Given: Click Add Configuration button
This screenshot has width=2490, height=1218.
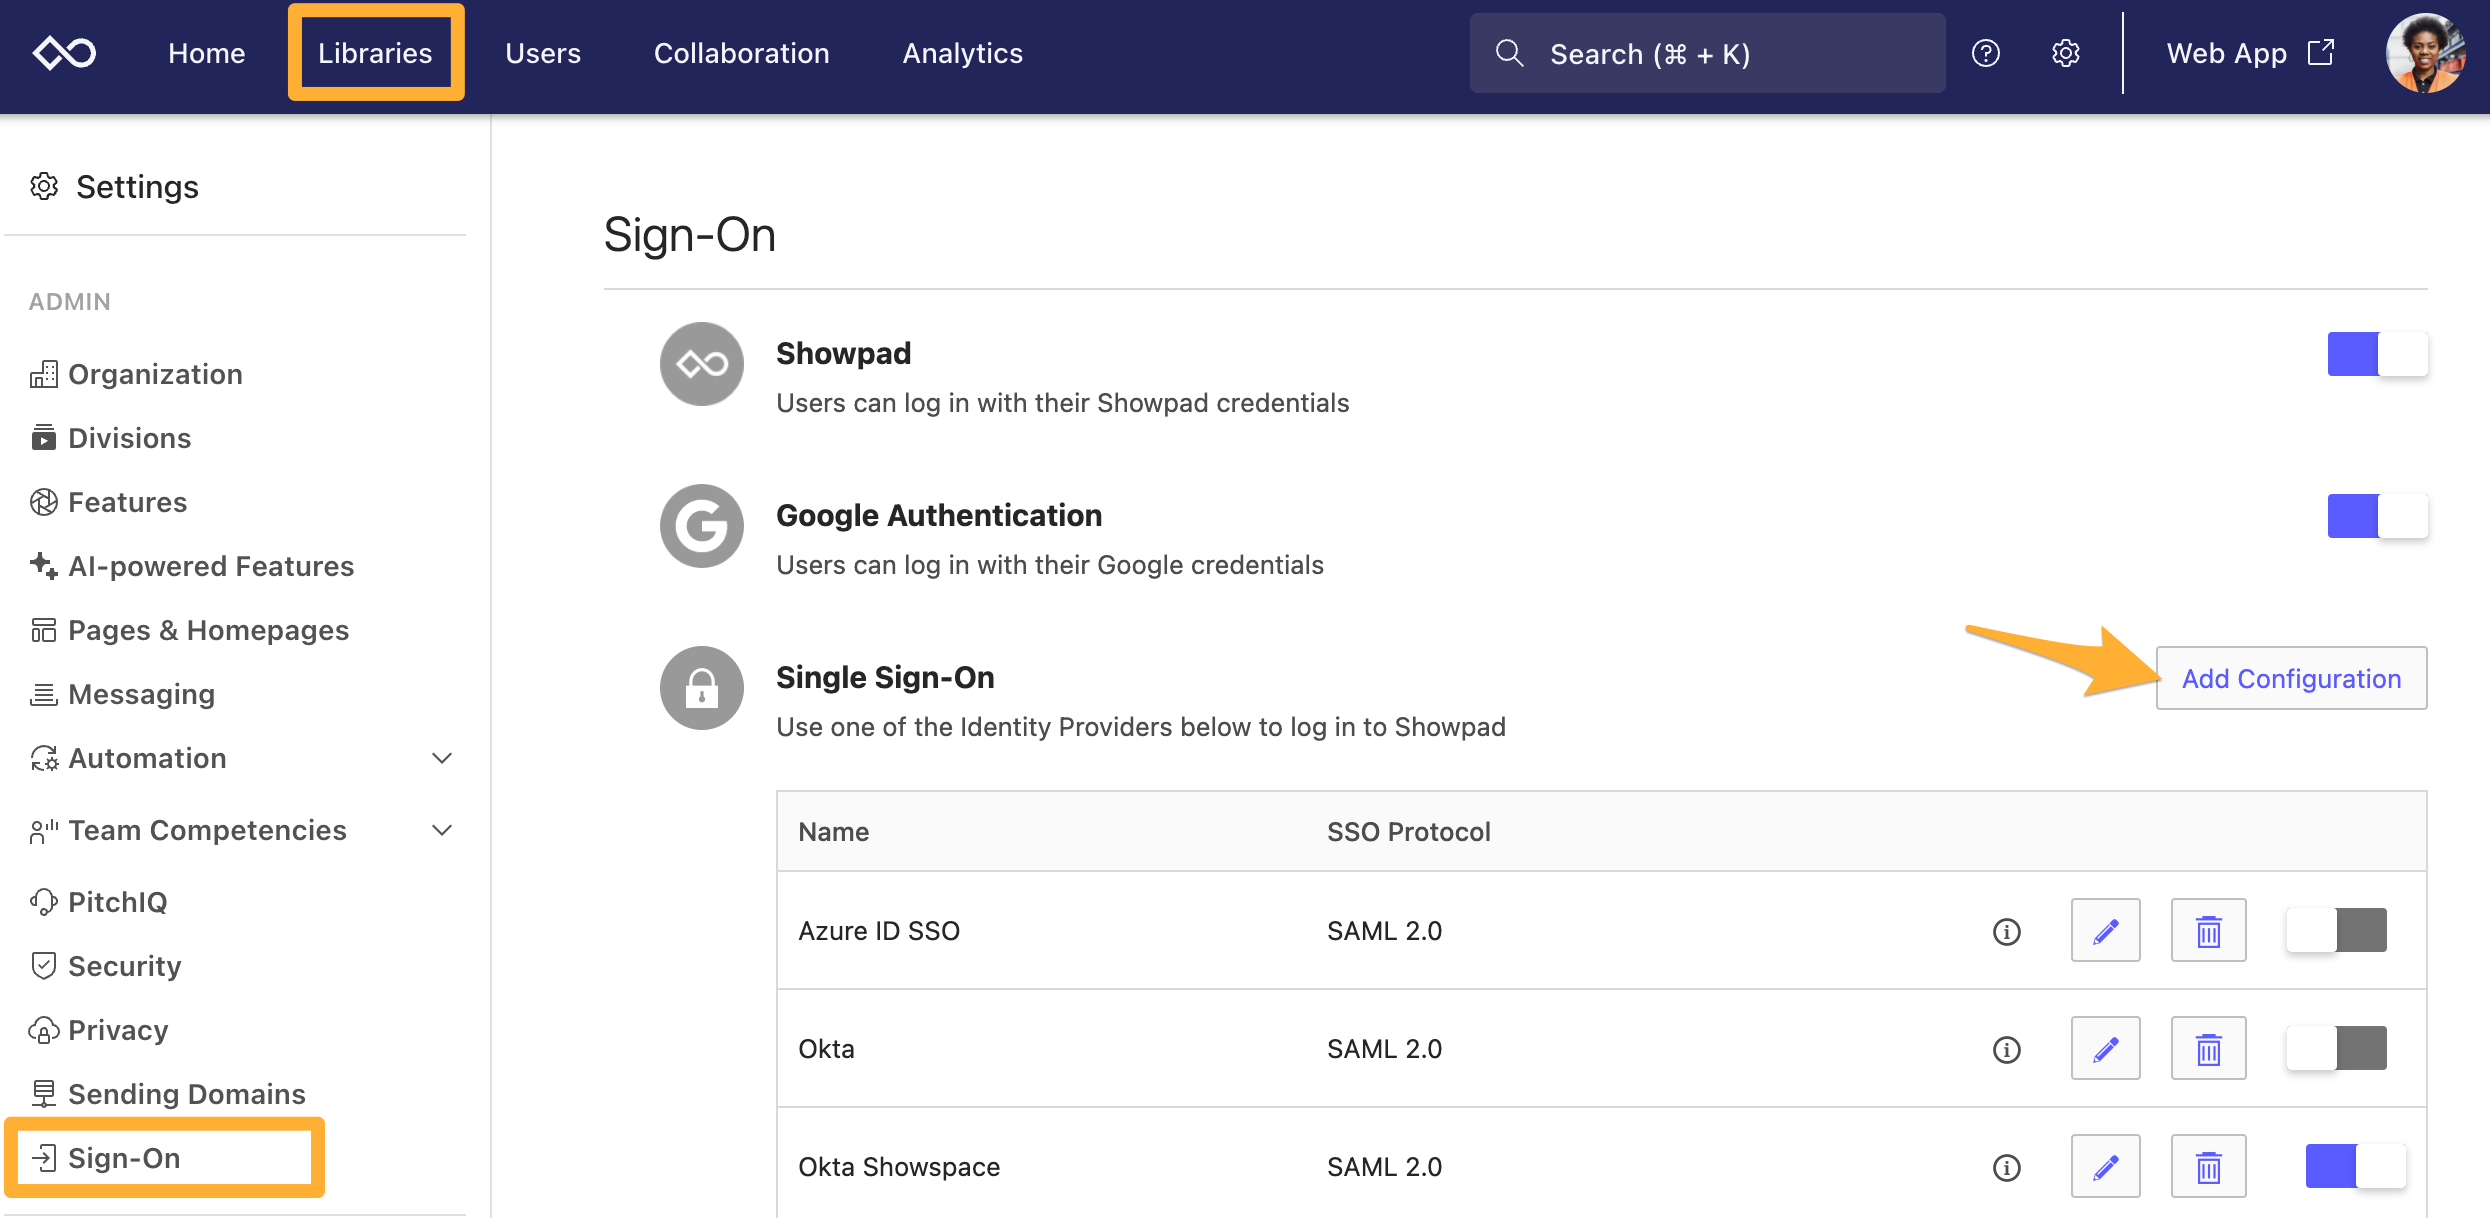Looking at the screenshot, I should [2291, 678].
